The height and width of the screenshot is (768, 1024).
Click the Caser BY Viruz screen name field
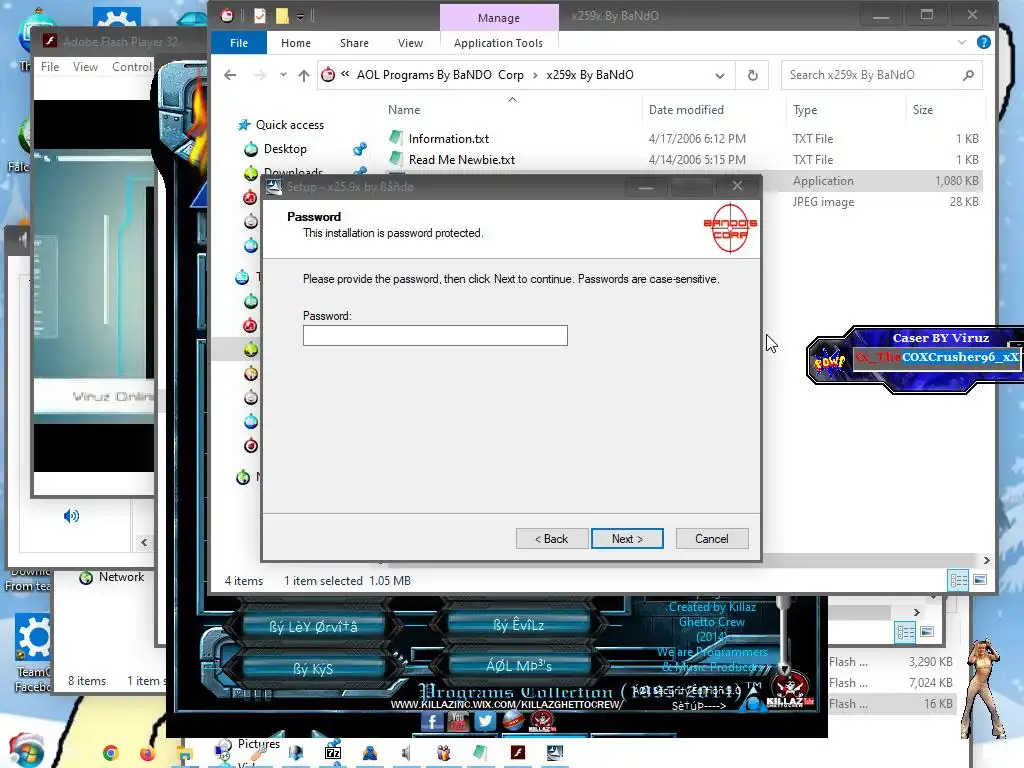936,357
